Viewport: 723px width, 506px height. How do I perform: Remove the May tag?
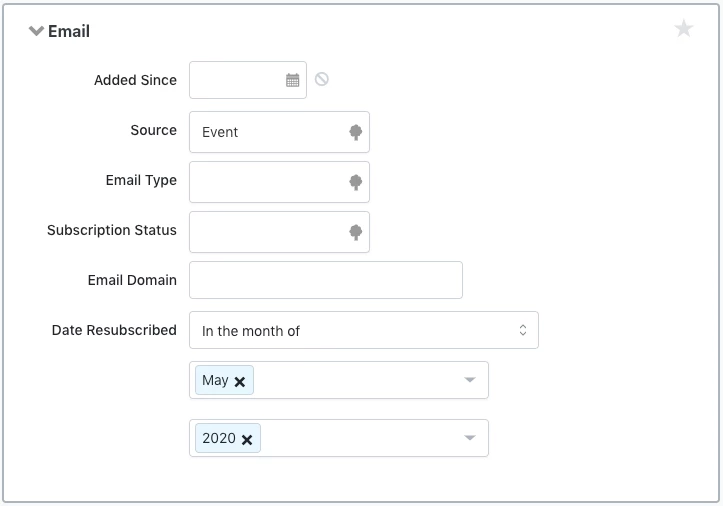[x=240, y=381]
